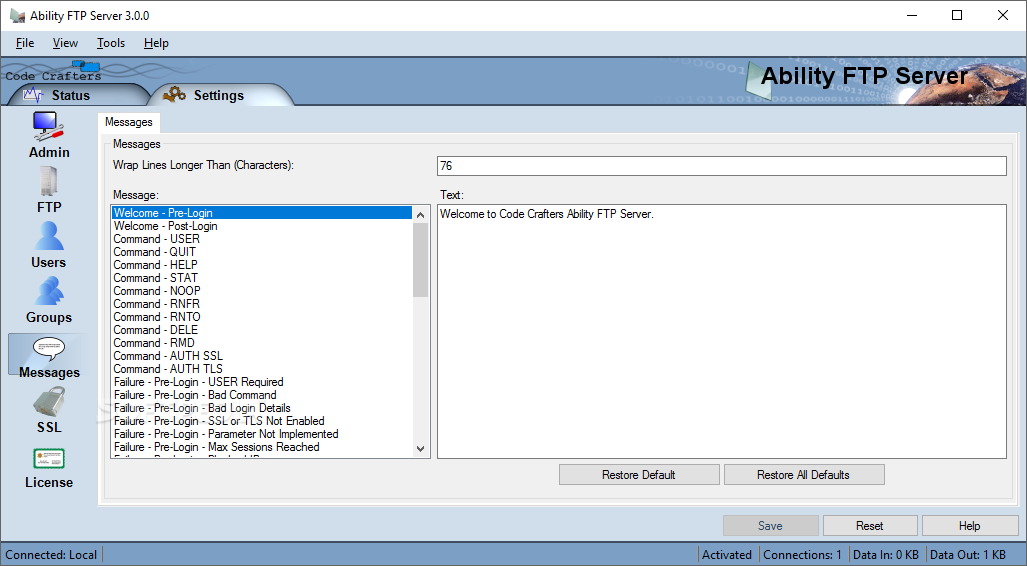Click the message list scroll down arrow

[420, 449]
